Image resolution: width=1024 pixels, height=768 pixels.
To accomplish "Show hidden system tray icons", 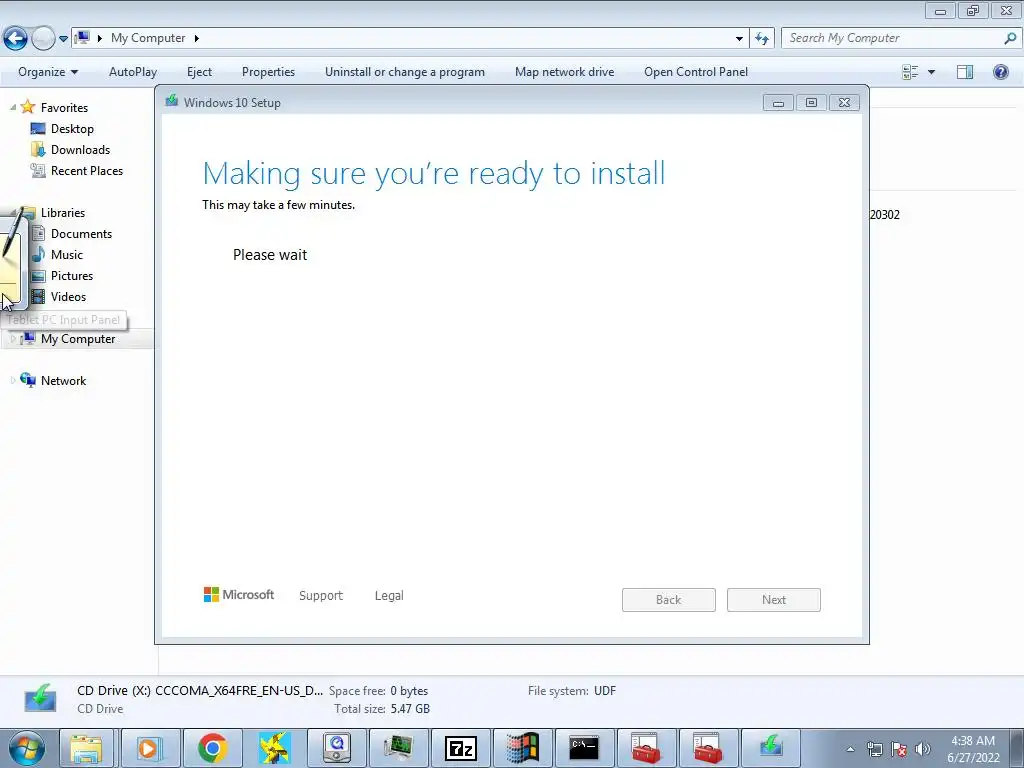I will (850, 749).
